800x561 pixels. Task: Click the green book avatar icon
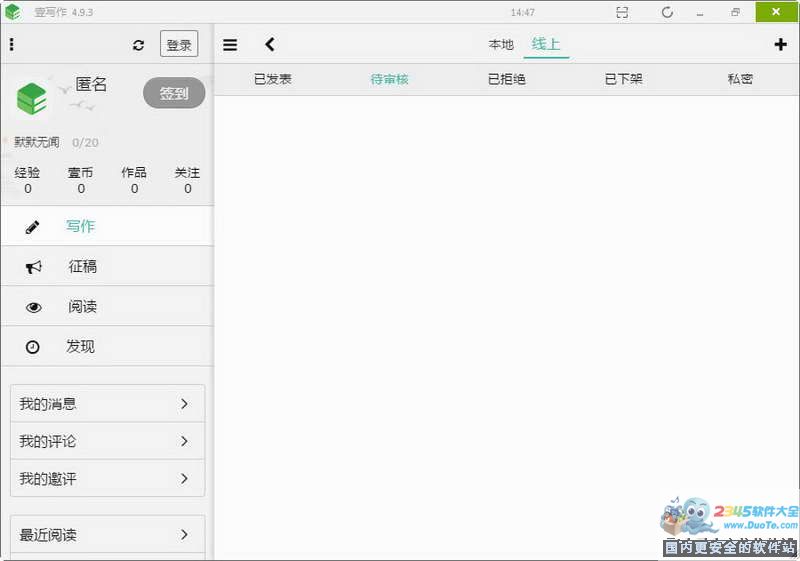click(32, 98)
